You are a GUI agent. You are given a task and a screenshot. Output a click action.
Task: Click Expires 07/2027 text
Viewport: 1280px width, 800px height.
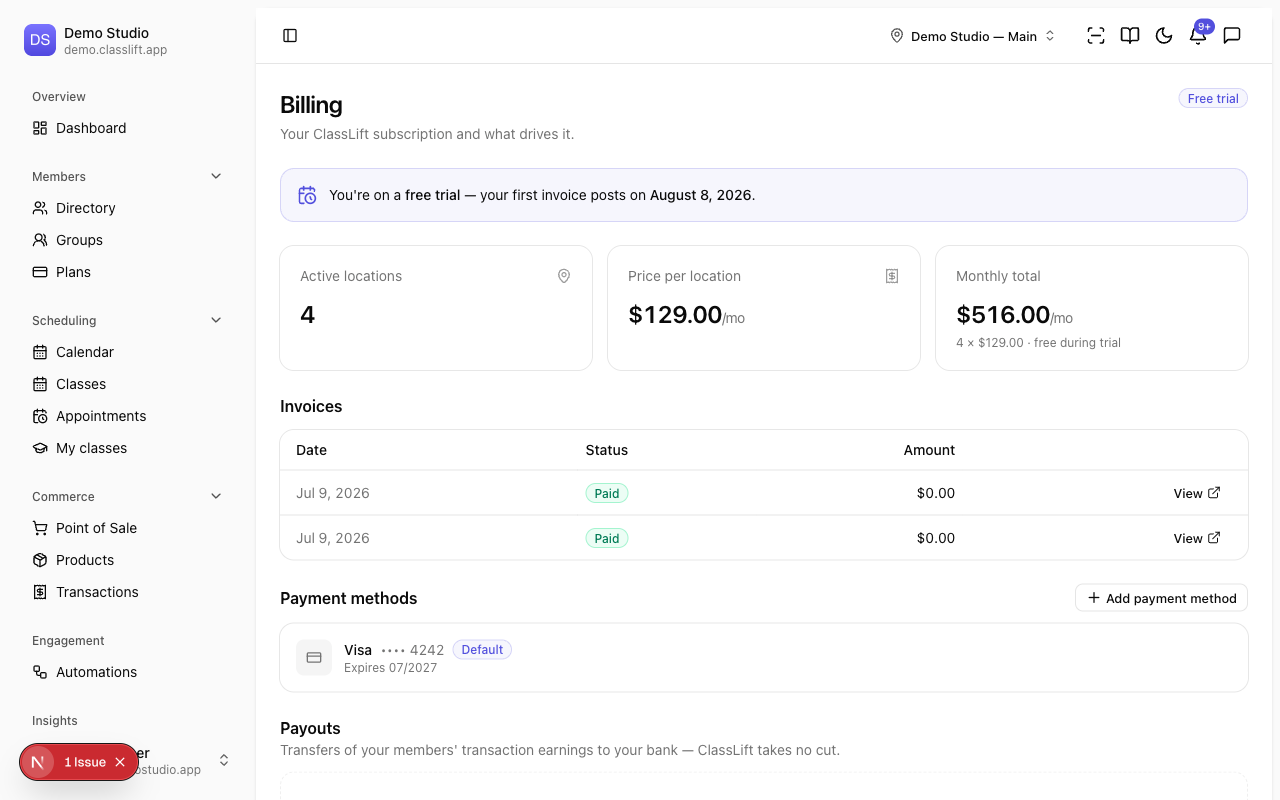[390, 668]
